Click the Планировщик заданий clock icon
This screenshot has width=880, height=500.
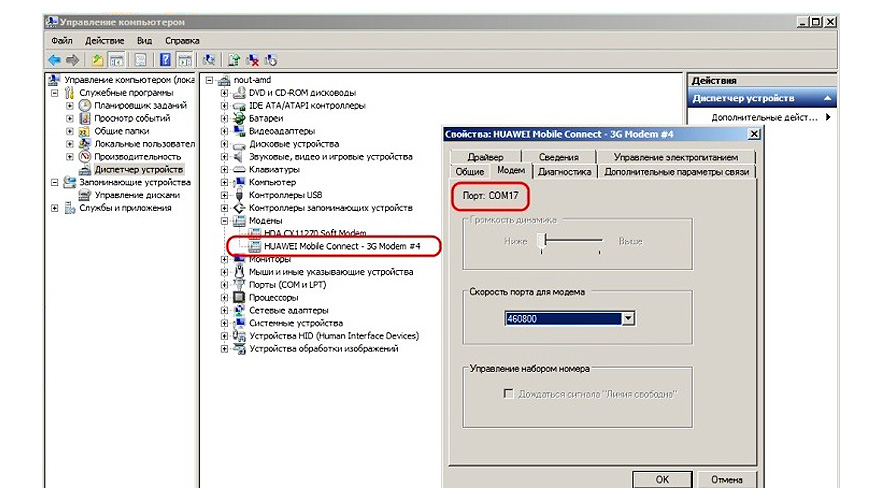point(85,105)
